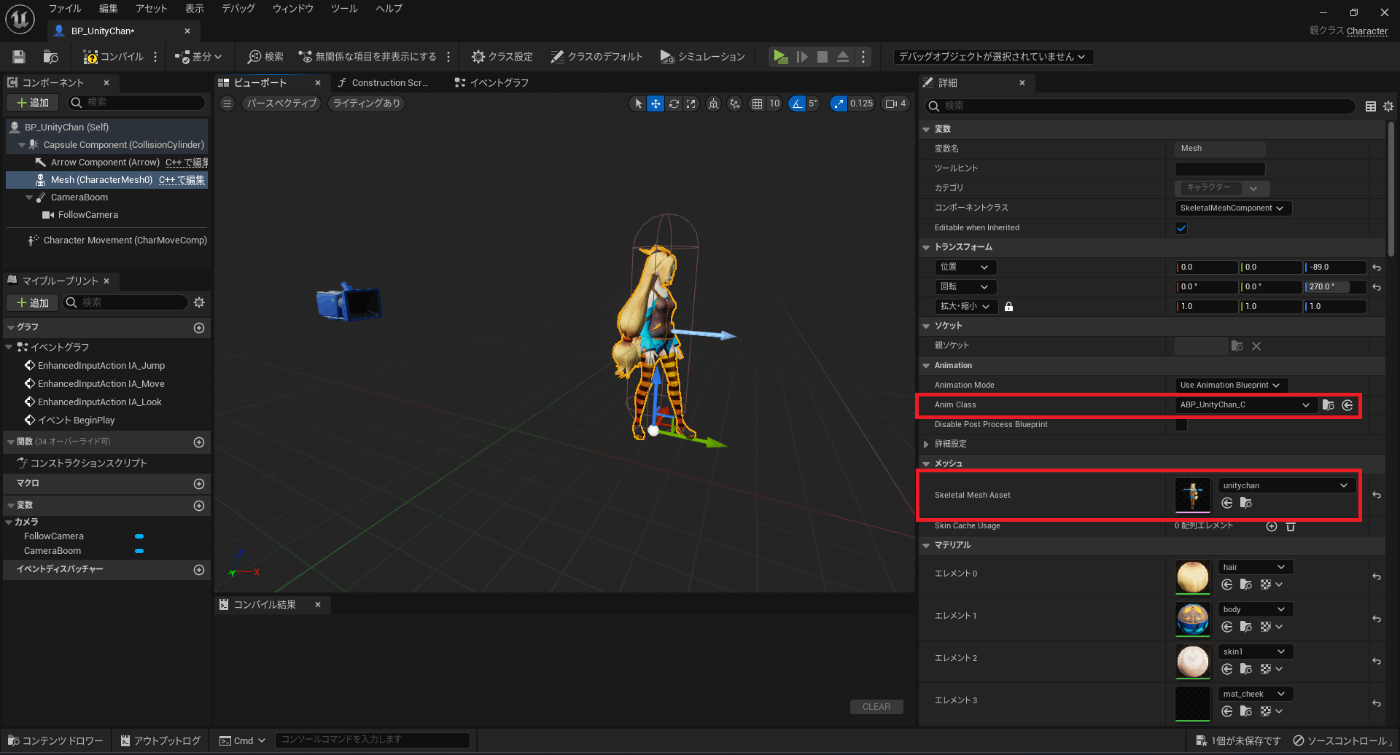Toggle world/local coordinate system icon

coord(713,103)
